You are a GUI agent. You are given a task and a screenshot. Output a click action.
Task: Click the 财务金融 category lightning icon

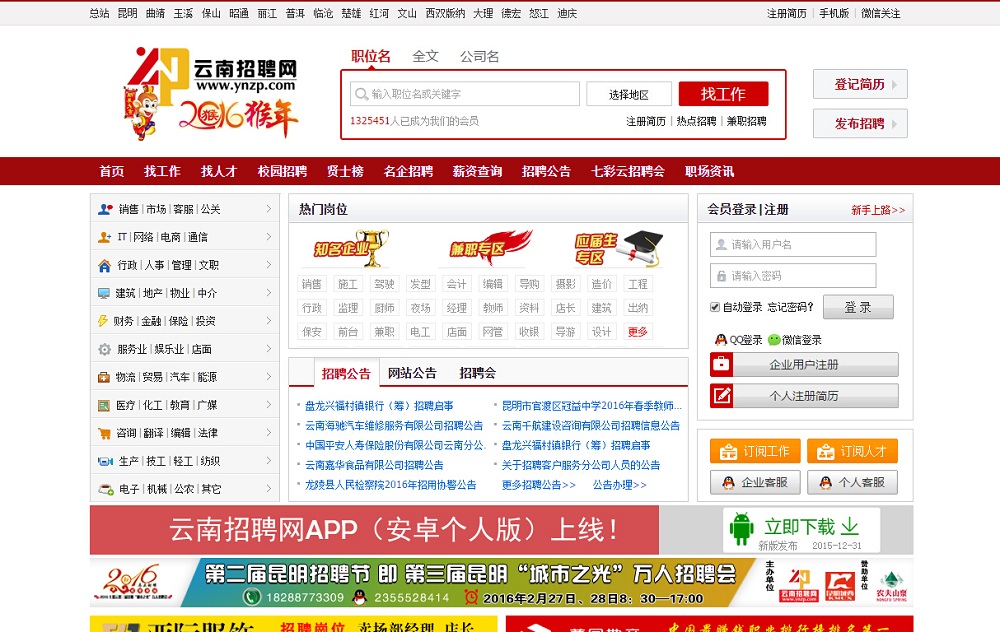click(x=103, y=321)
